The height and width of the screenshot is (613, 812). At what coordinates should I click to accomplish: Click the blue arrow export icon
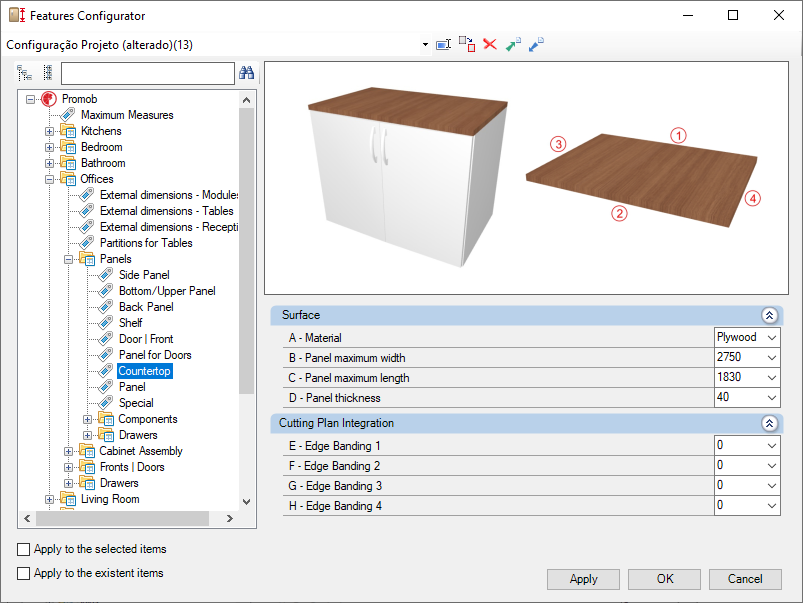click(536, 45)
